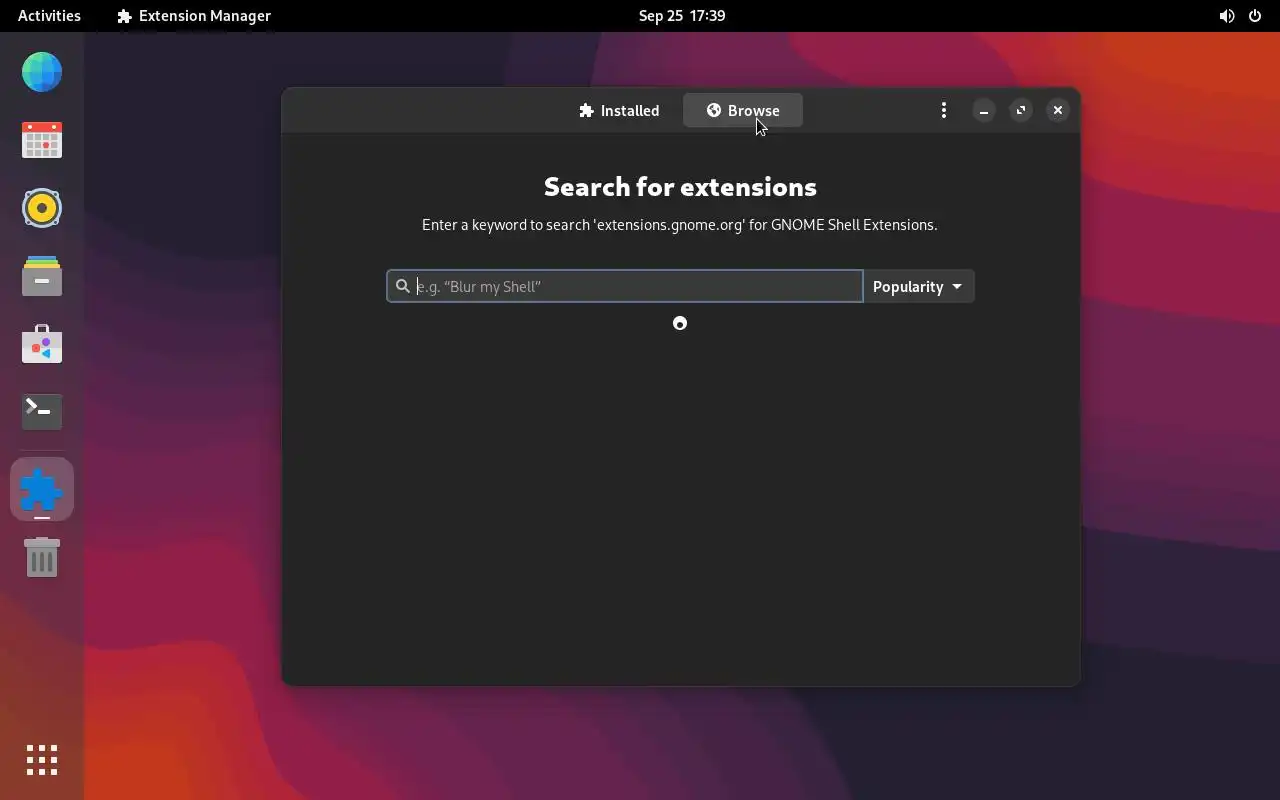Open the three-dot main menu
Screen dimensions: 1280x800
click(944, 110)
